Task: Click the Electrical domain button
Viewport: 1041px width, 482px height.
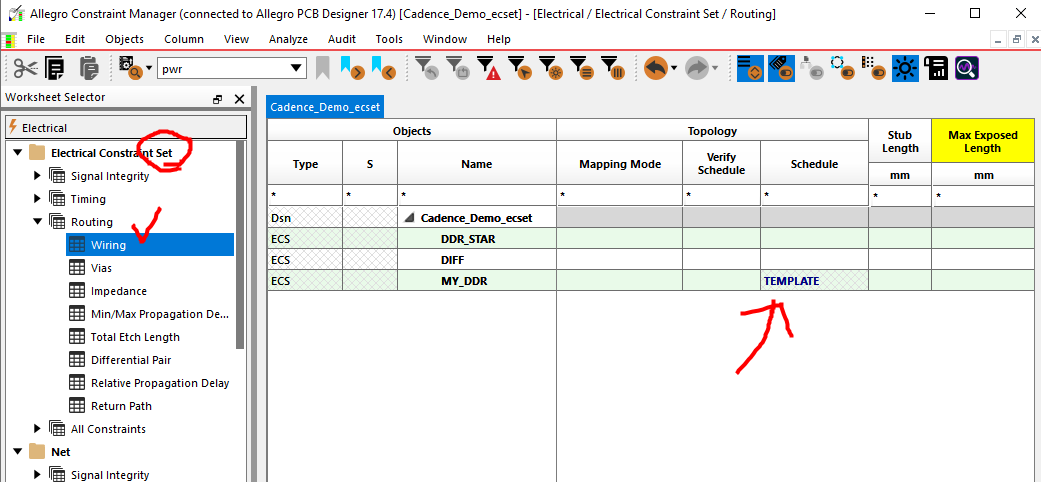Action: point(126,127)
